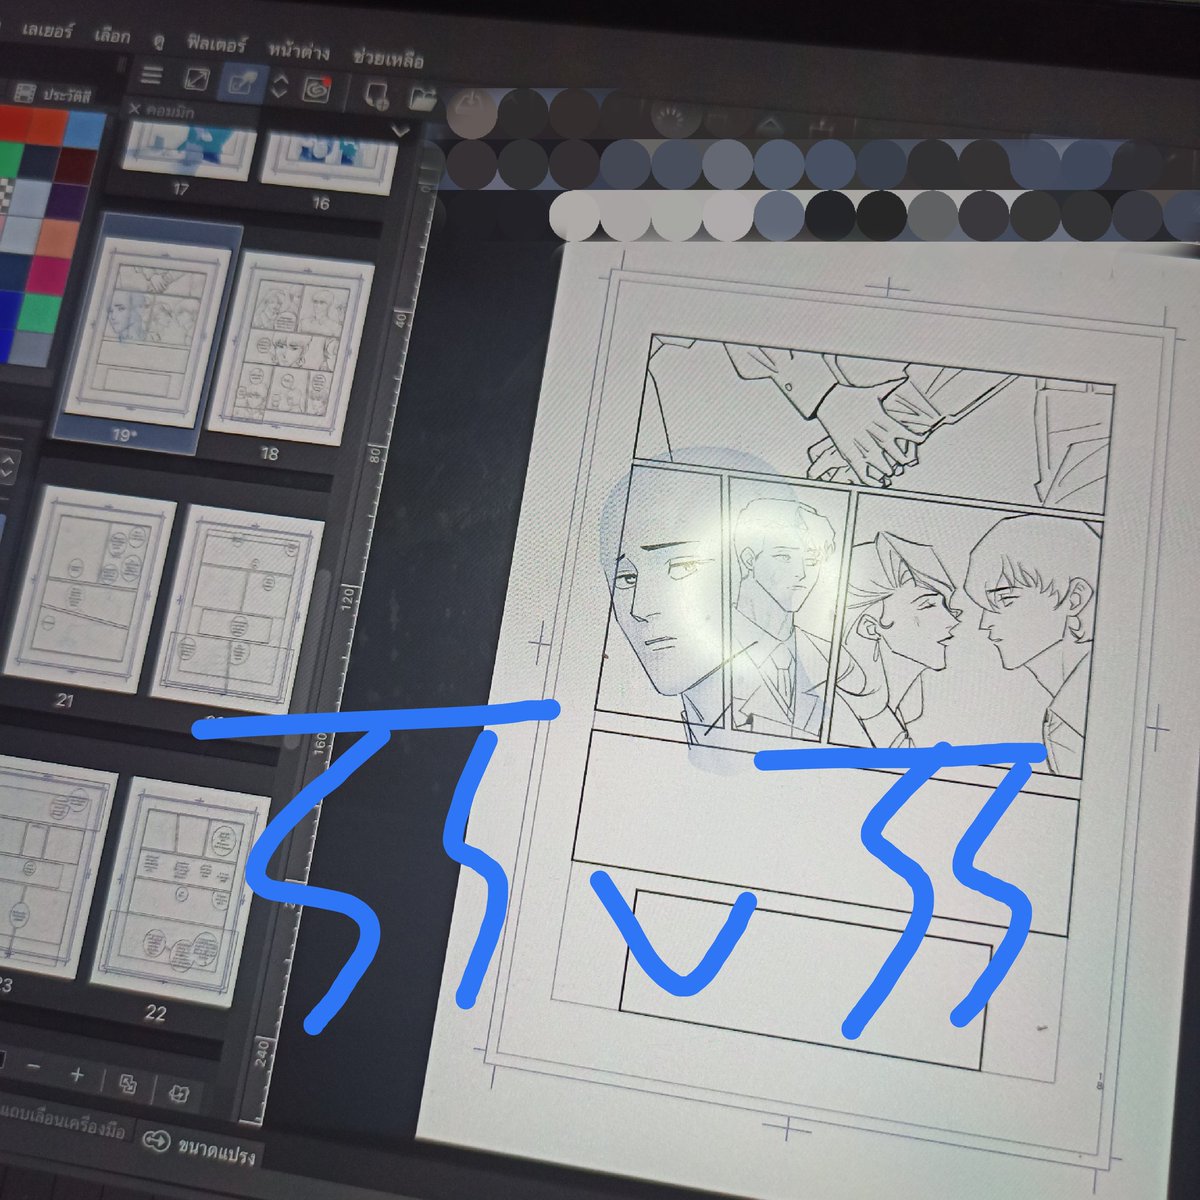Viewport: 1200px width, 1200px height.
Task: Click the up/down stepper in page toolbar
Action: (x=281, y=86)
